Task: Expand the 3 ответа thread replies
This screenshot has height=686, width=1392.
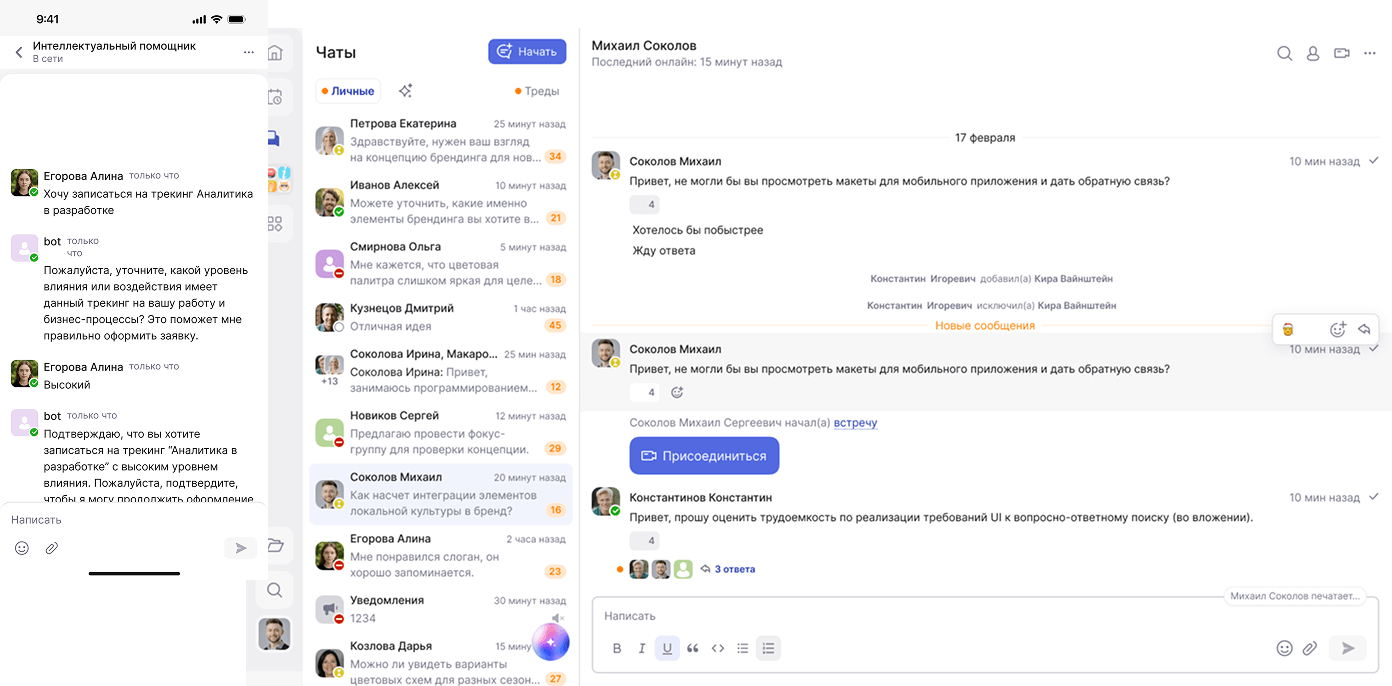Action: pyautogui.click(x=735, y=569)
